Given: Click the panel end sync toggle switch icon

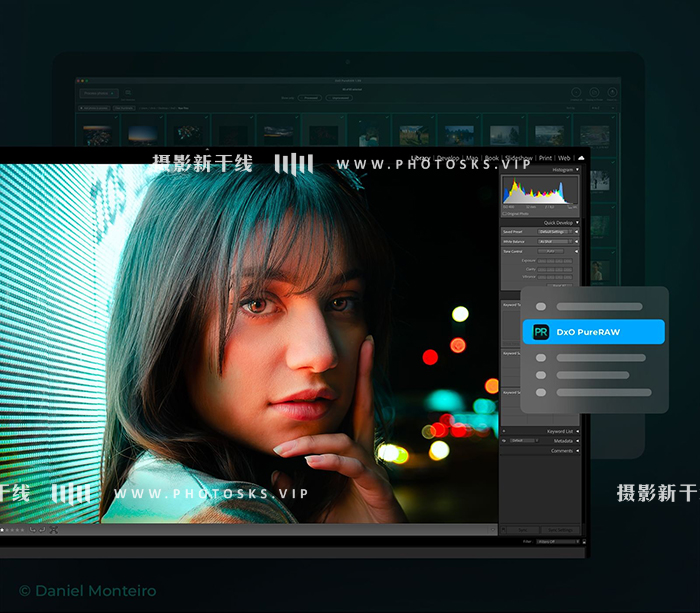Looking at the screenshot, I should coord(504,530).
